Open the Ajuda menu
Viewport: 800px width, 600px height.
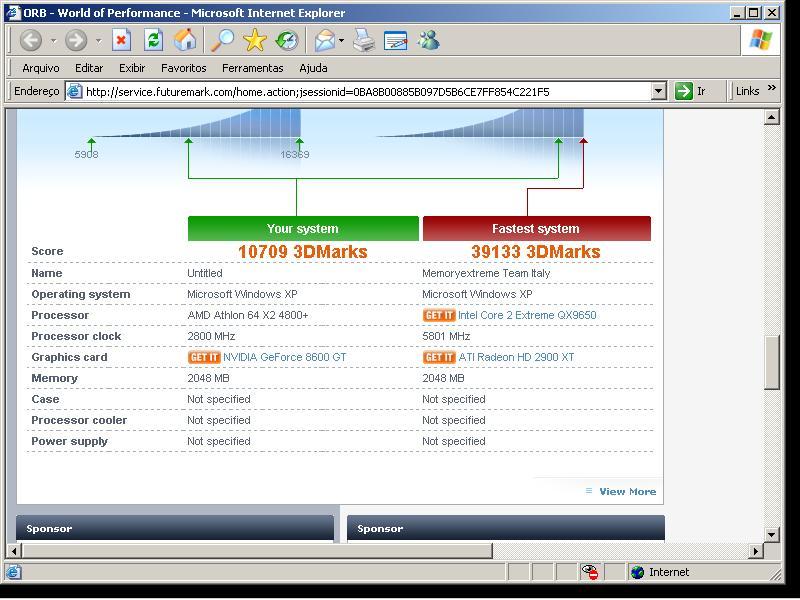(313, 68)
